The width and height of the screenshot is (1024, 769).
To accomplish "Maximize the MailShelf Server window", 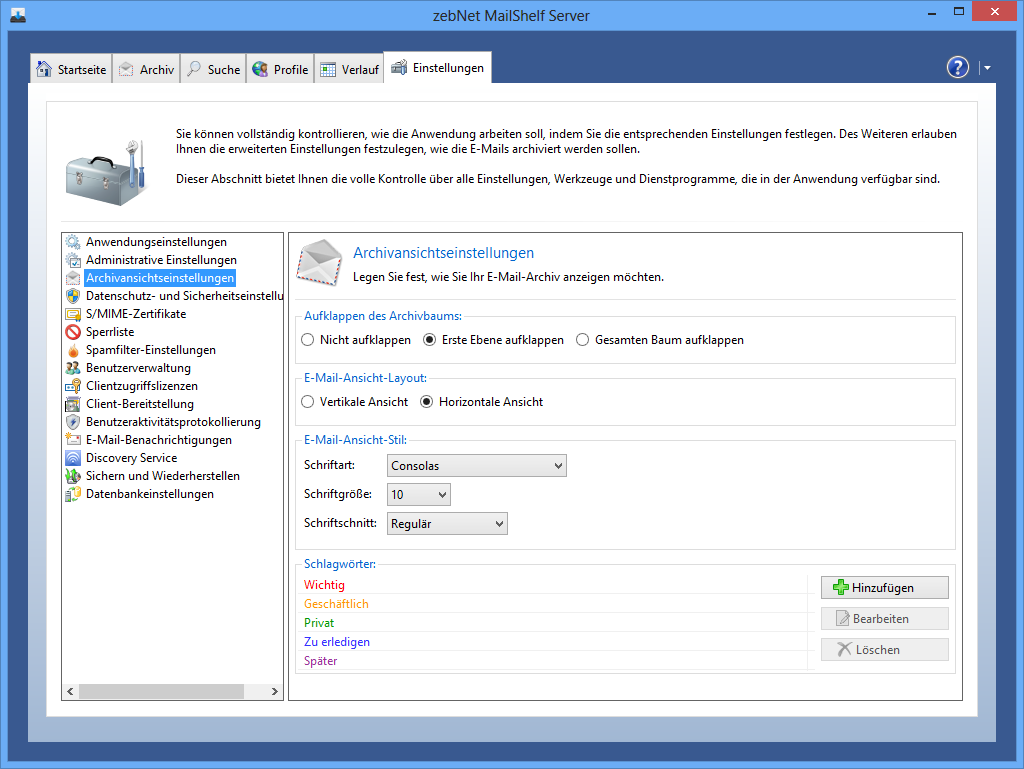I will coord(959,12).
